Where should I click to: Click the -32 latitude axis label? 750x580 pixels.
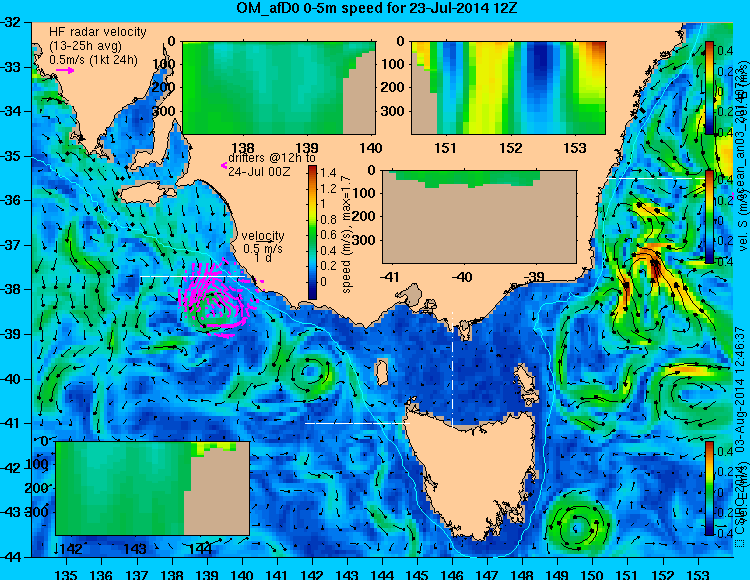tap(12, 22)
